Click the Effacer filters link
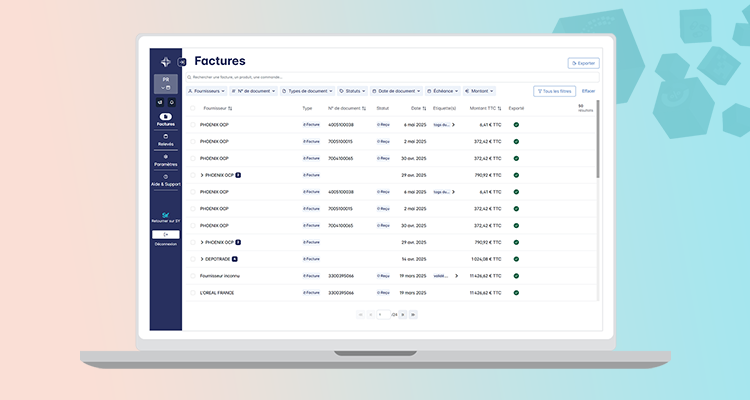The width and height of the screenshot is (750, 400). (x=588, y=91)
